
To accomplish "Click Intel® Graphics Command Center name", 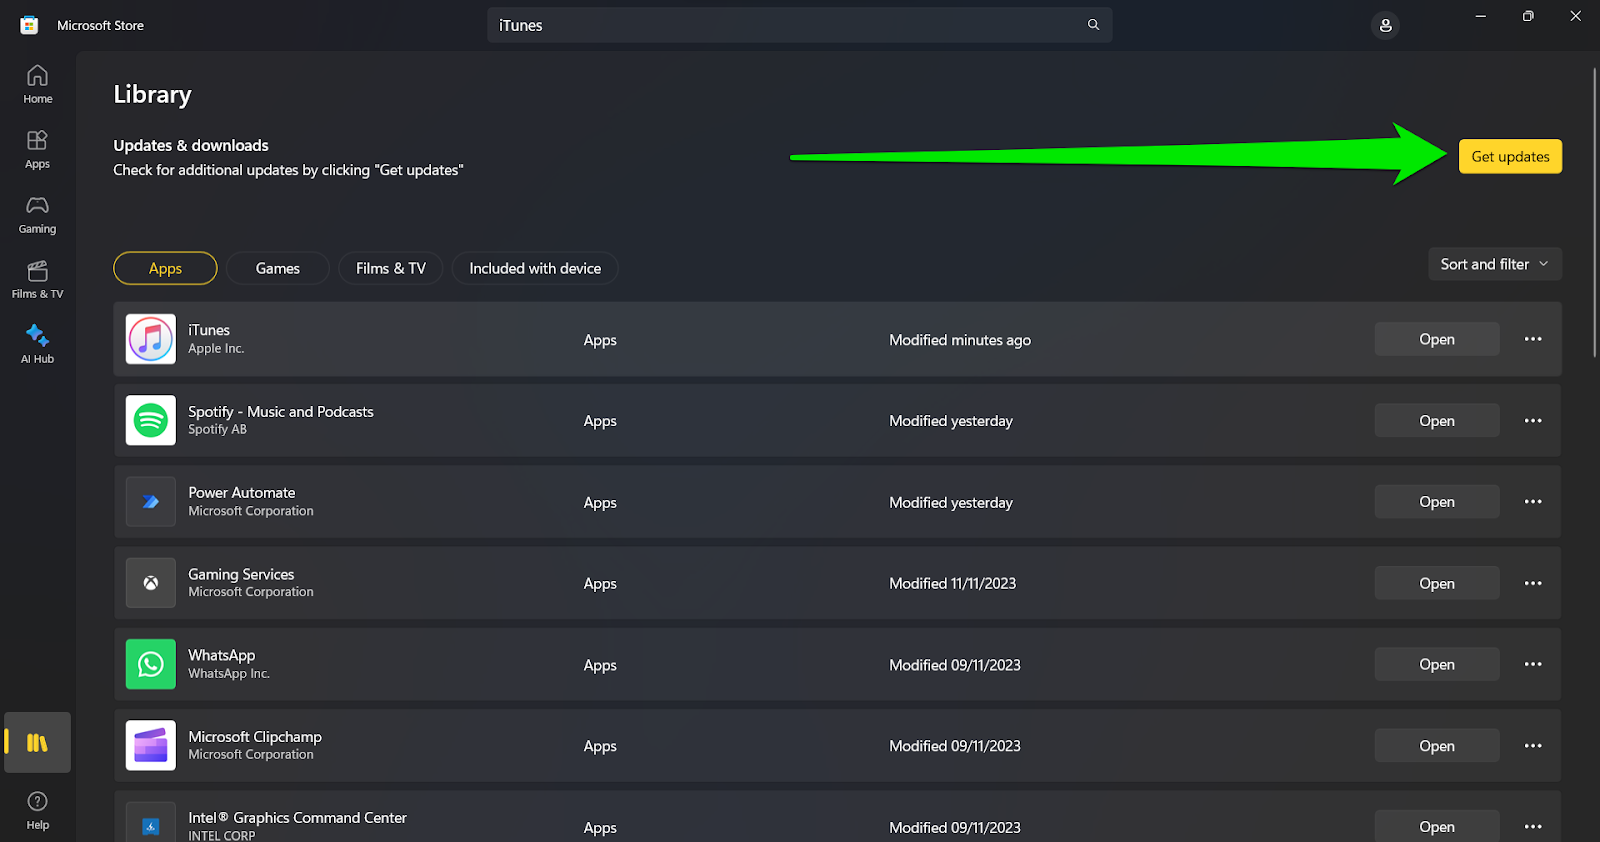I will 298,817.
